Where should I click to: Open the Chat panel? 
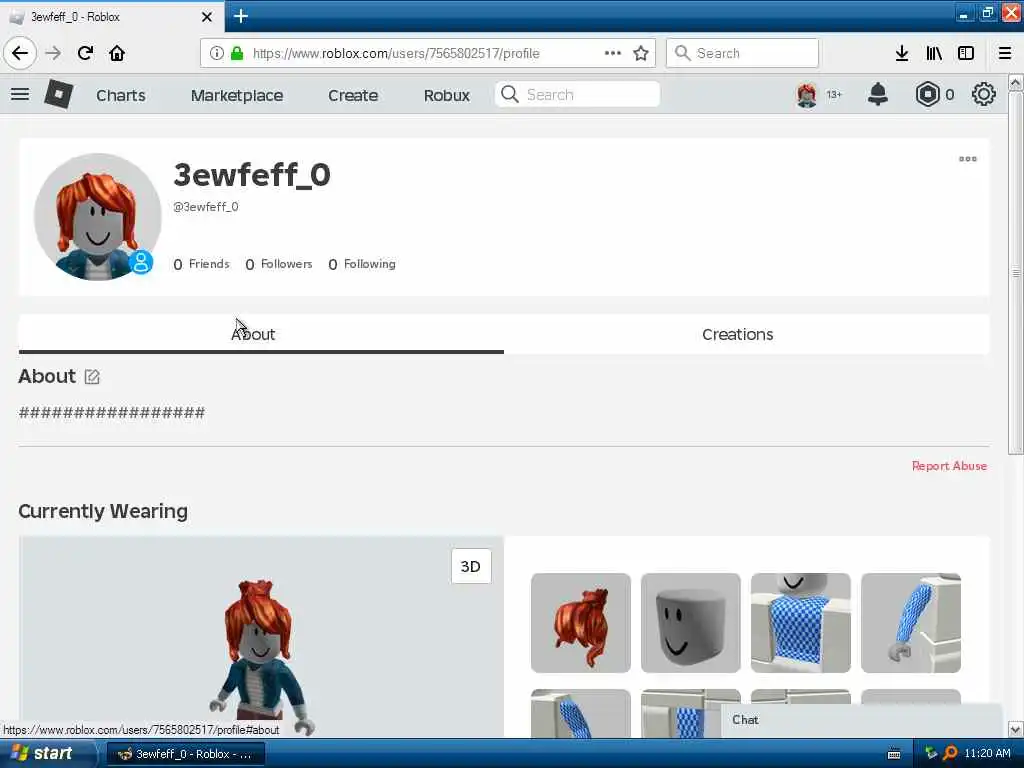tap(862, 720)
